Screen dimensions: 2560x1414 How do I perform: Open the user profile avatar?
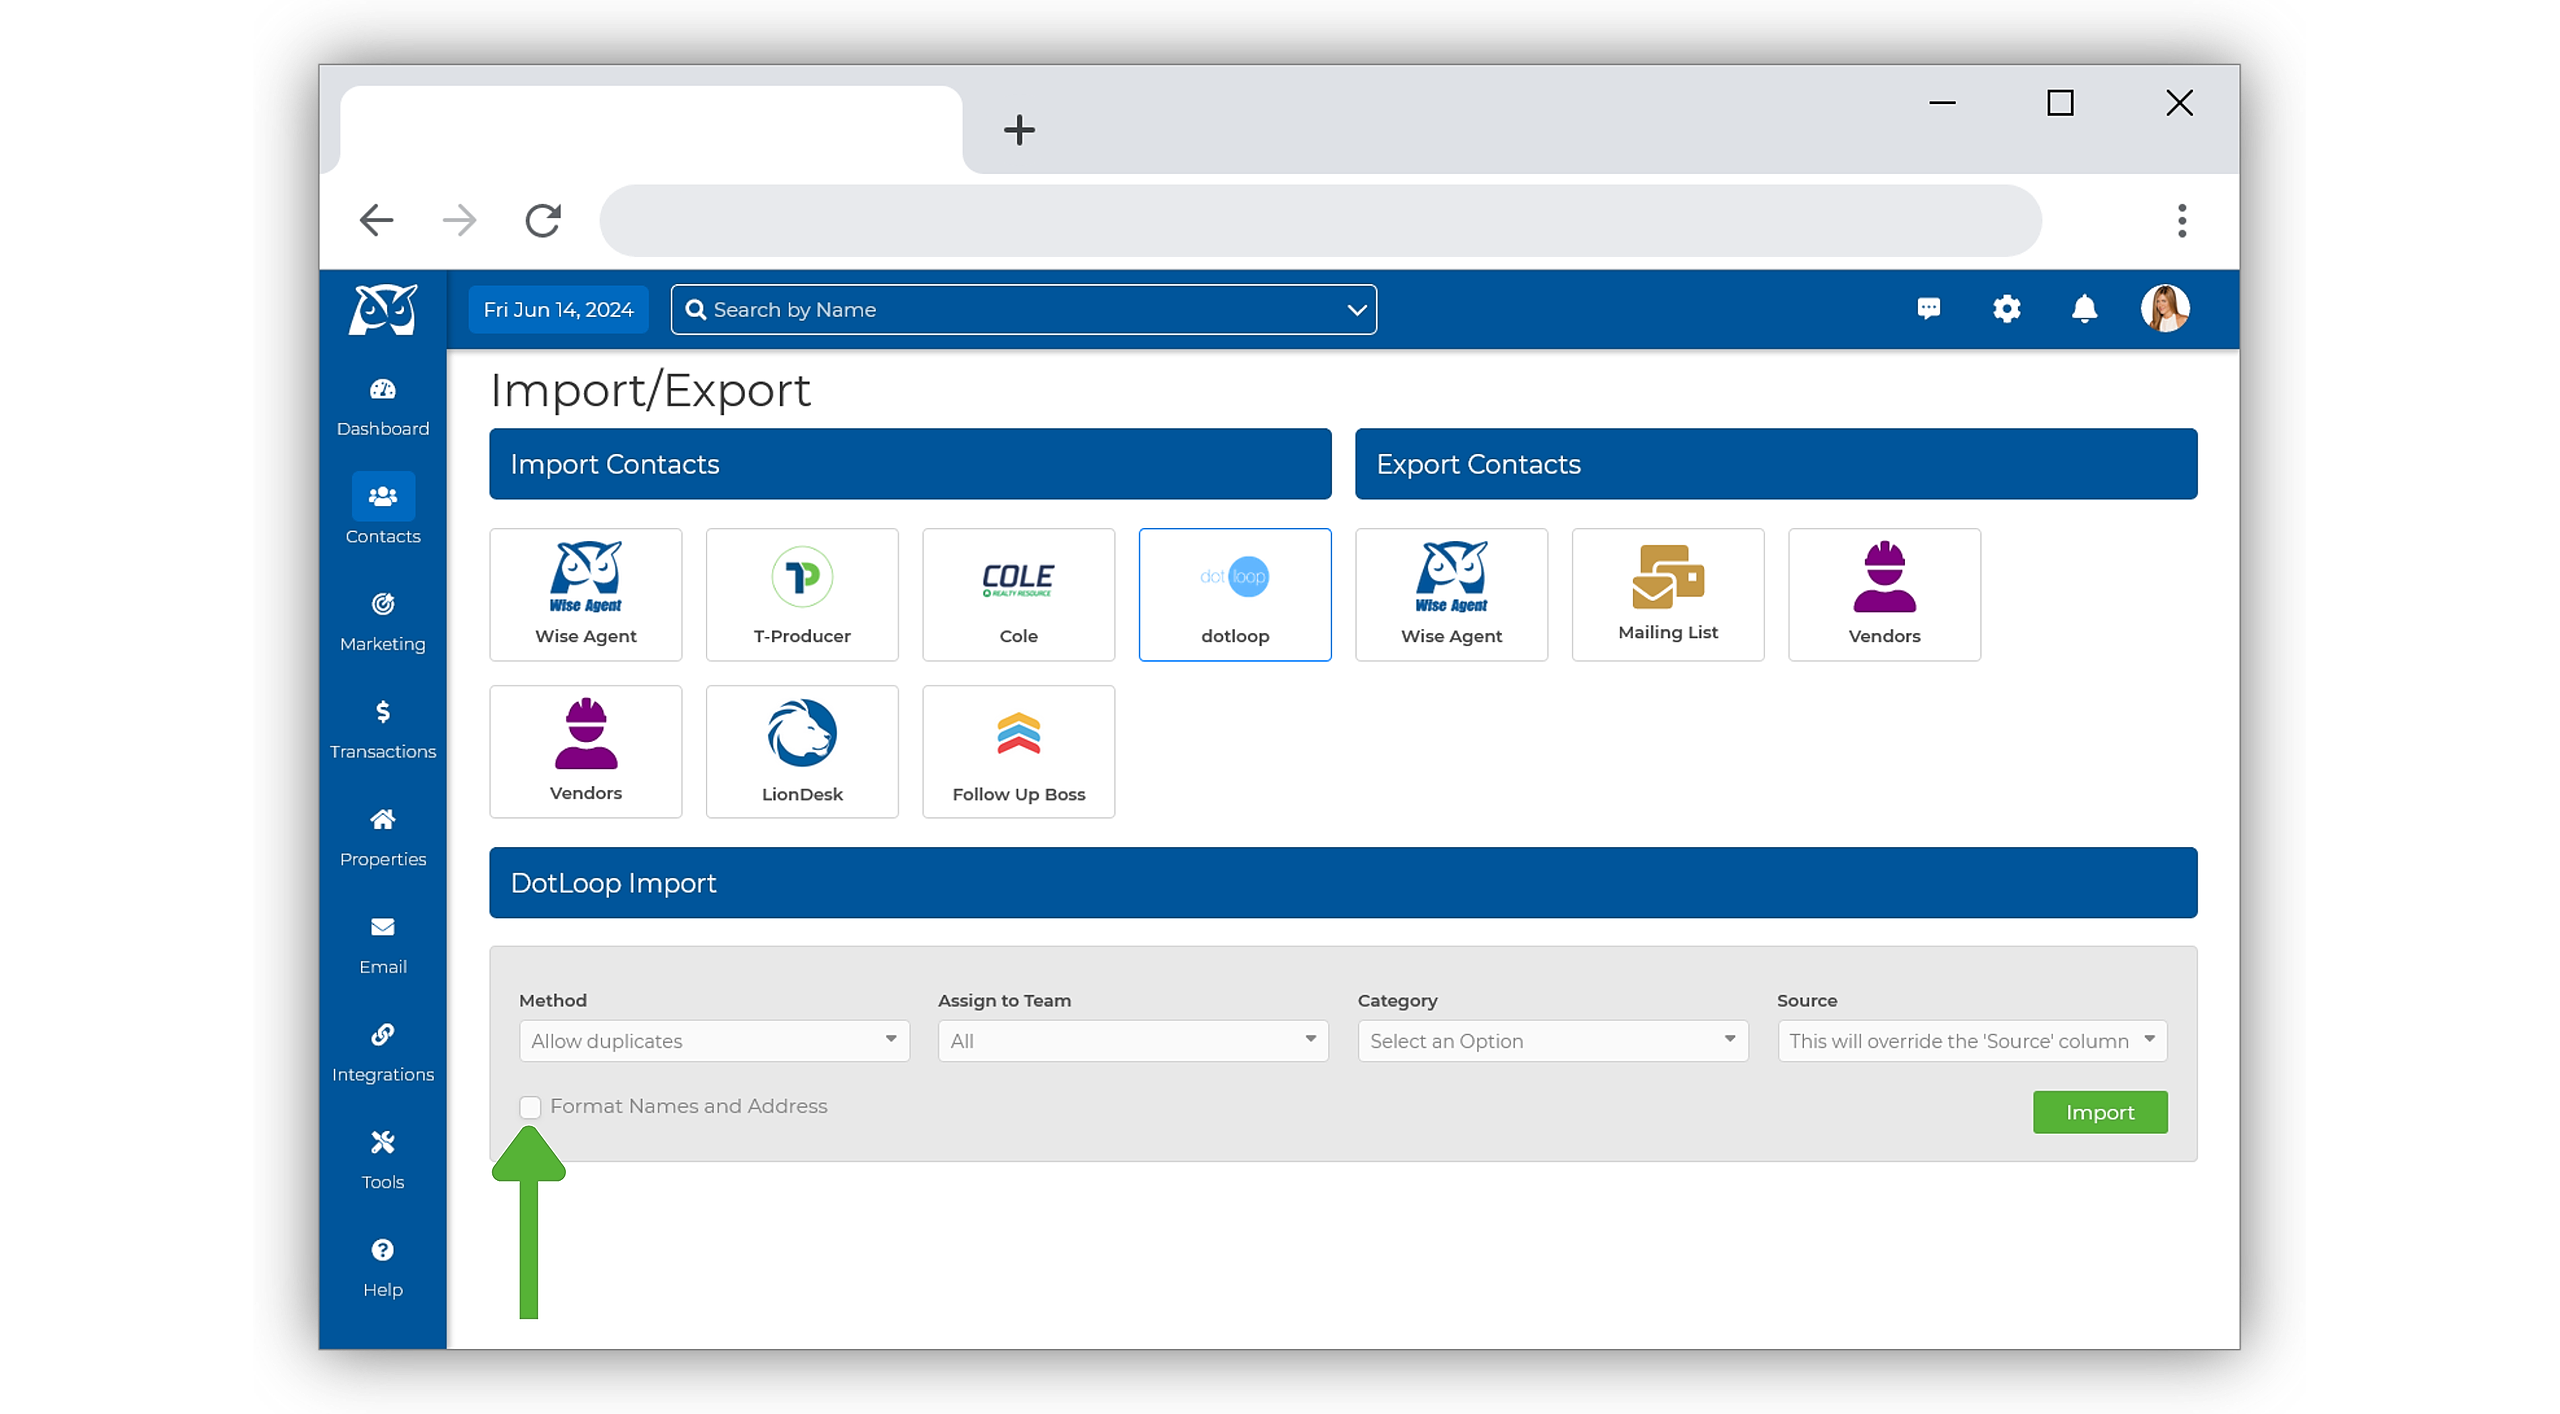2165,308
